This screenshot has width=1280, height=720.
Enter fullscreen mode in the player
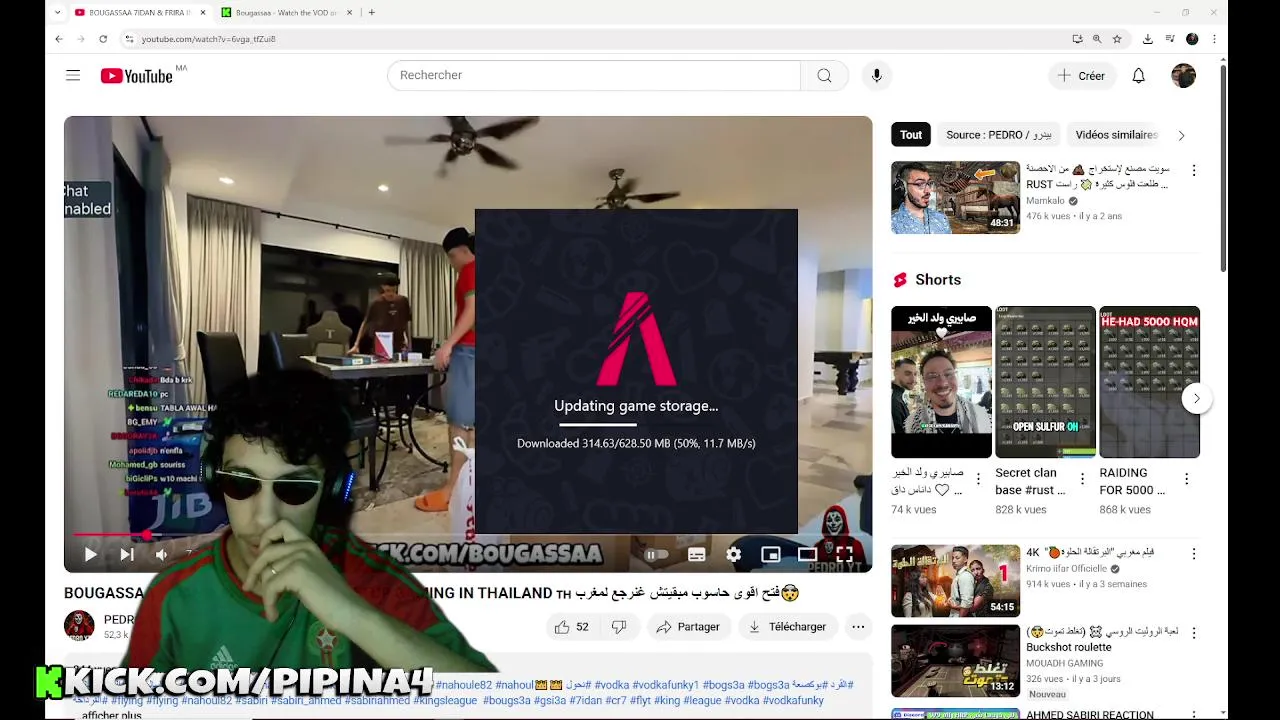coord(844,554)
